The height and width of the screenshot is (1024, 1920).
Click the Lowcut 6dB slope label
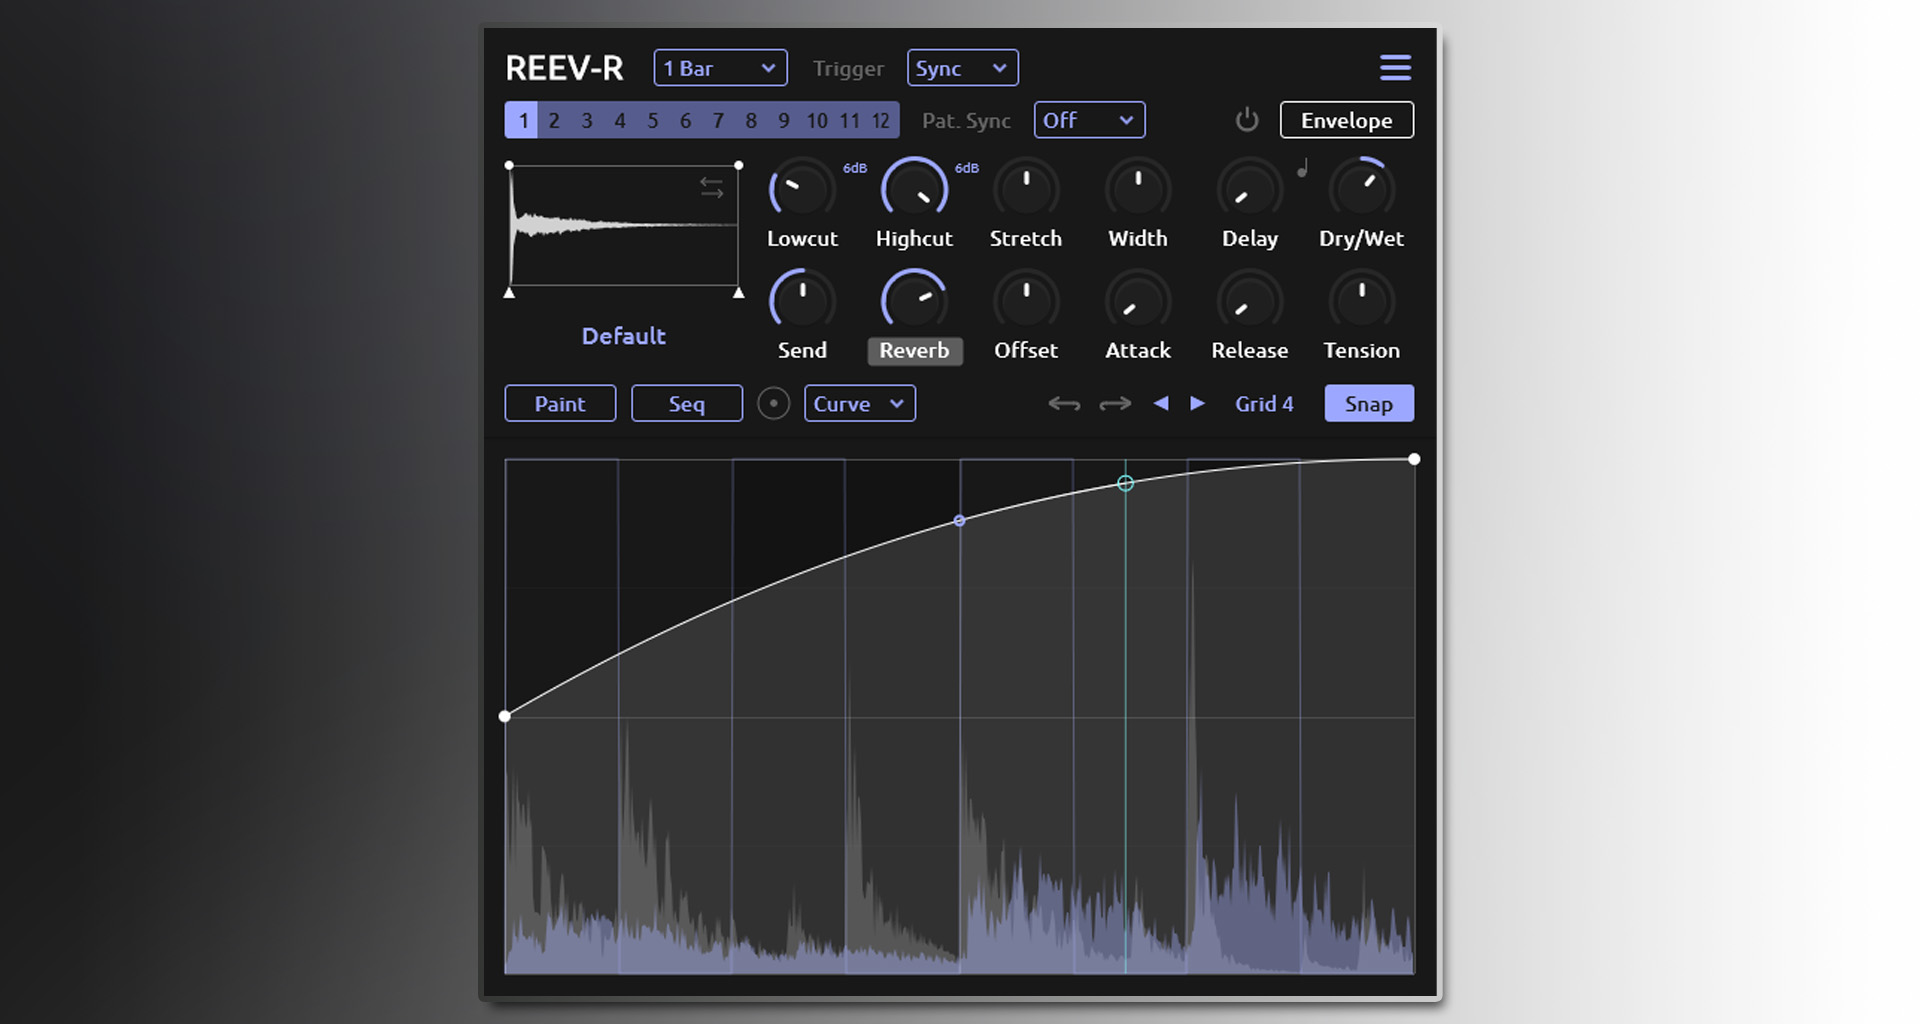coord(855,168)
